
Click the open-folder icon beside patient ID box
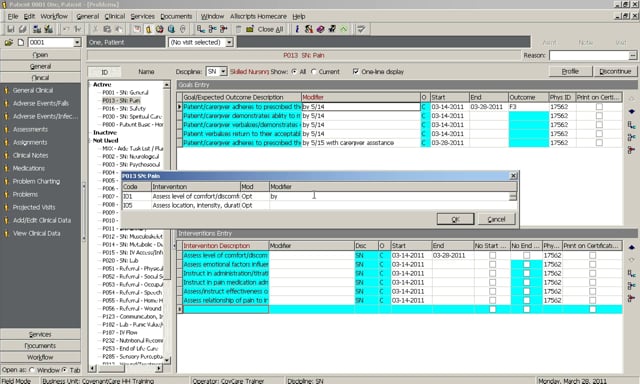9,42
